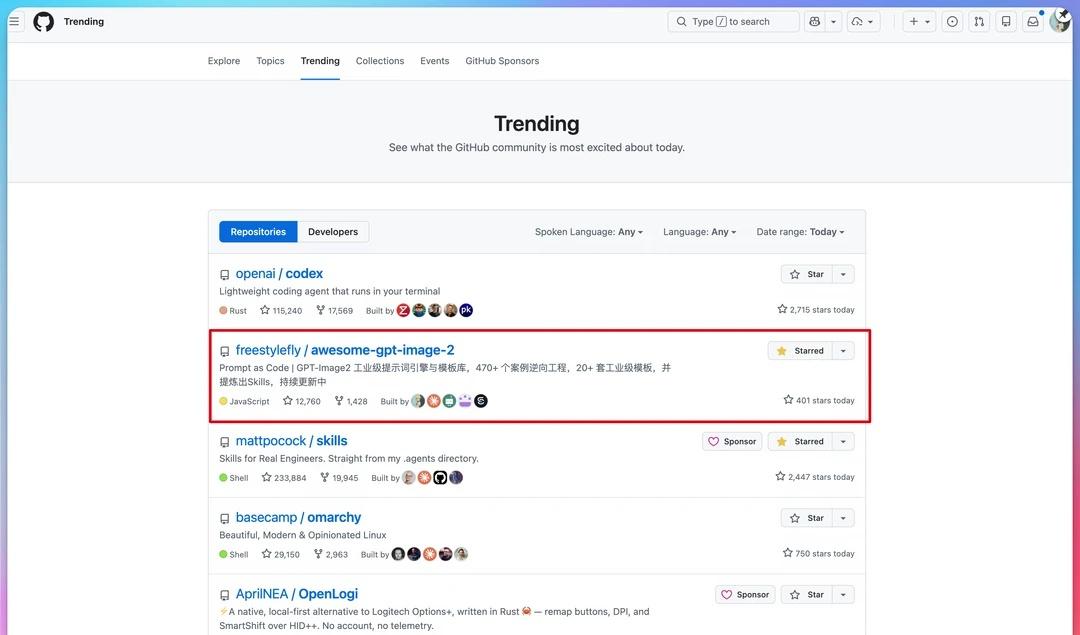Open AprilNEA / OpenLogi repository link
1080x635 pixels.
pyautogui.click(x=297, y=594)
